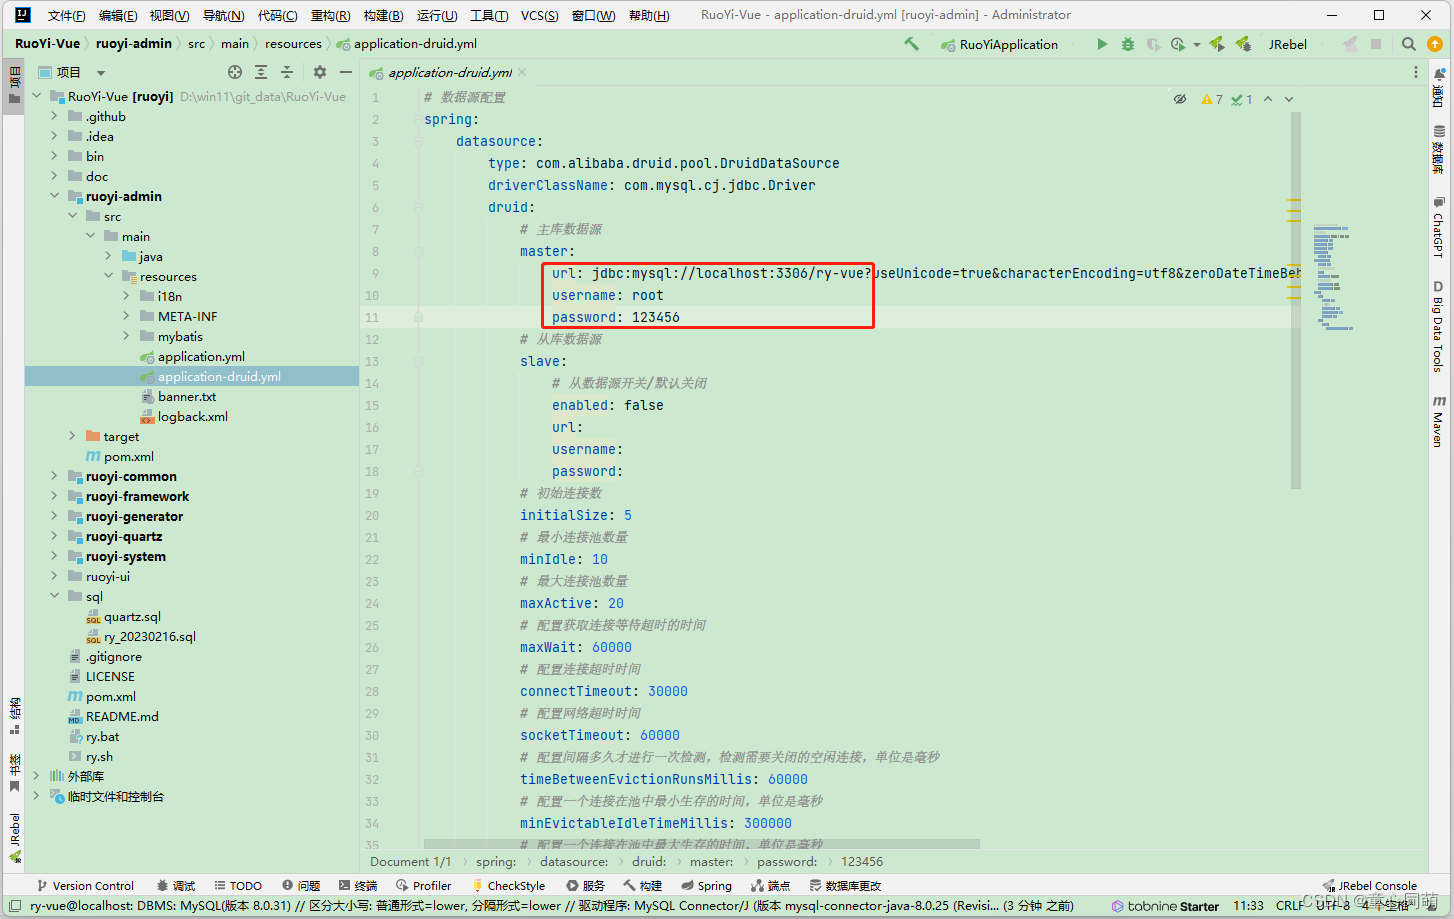Click the master: breadcrumb below editor
This screenshot has width=1454, height=919.
pyautogui.click(x=711, y=862)
